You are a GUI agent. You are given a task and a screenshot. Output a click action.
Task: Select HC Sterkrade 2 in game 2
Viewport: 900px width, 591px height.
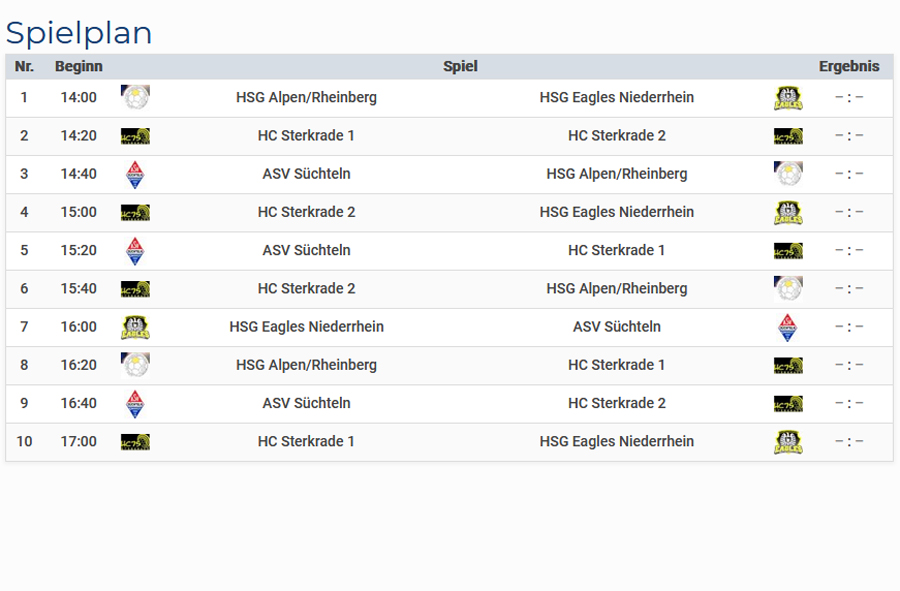click(x=616, y=136)
